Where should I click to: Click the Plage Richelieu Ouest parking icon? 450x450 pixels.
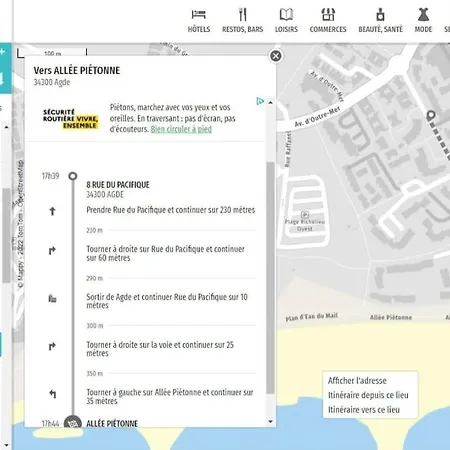coord(305,214)
